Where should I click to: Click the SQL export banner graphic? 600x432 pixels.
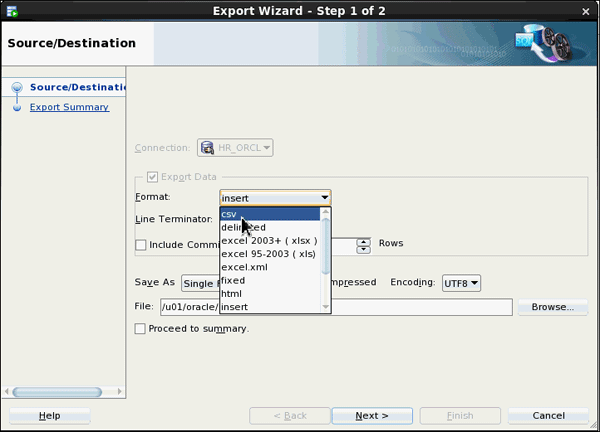point(543,43)
